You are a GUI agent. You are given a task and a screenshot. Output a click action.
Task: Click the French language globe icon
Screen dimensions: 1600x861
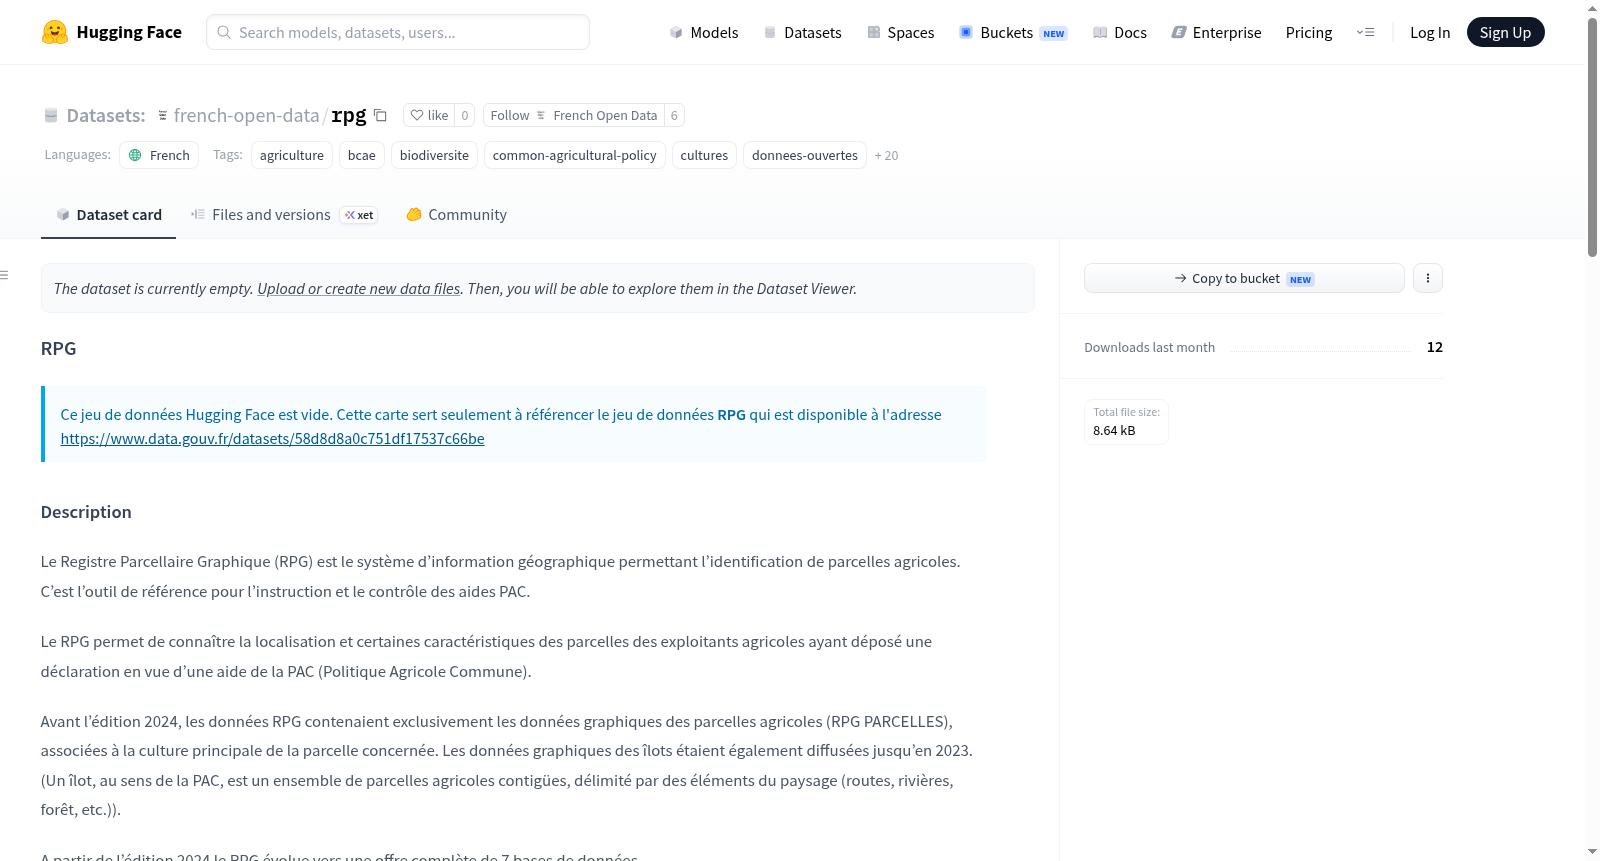pyautogui.click(x=135, y=155)
